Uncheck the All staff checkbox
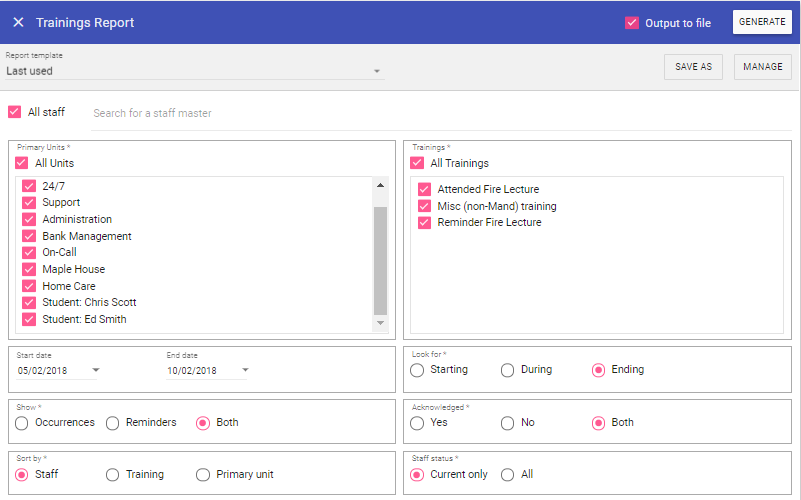 coord(14,112)
